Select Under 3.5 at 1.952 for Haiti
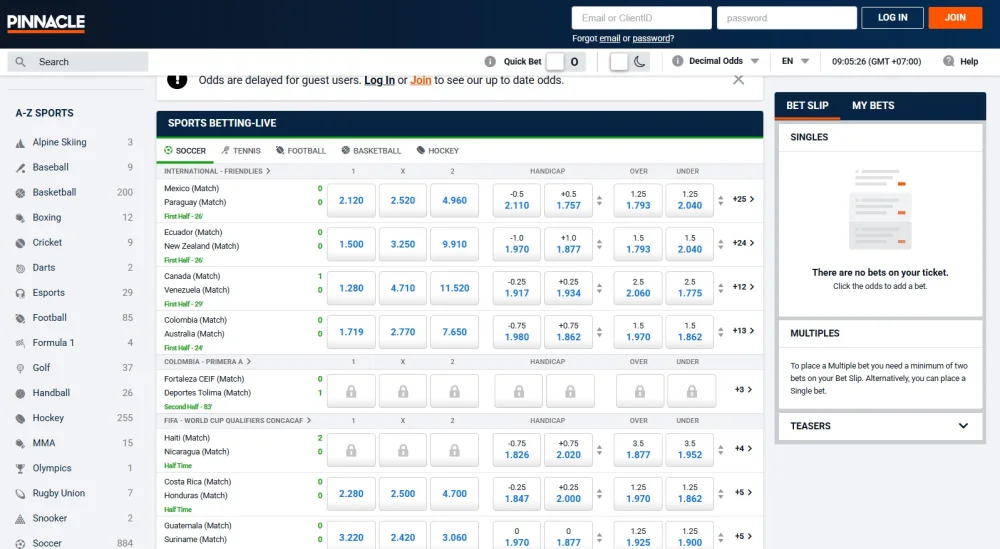 coord(689,450)
